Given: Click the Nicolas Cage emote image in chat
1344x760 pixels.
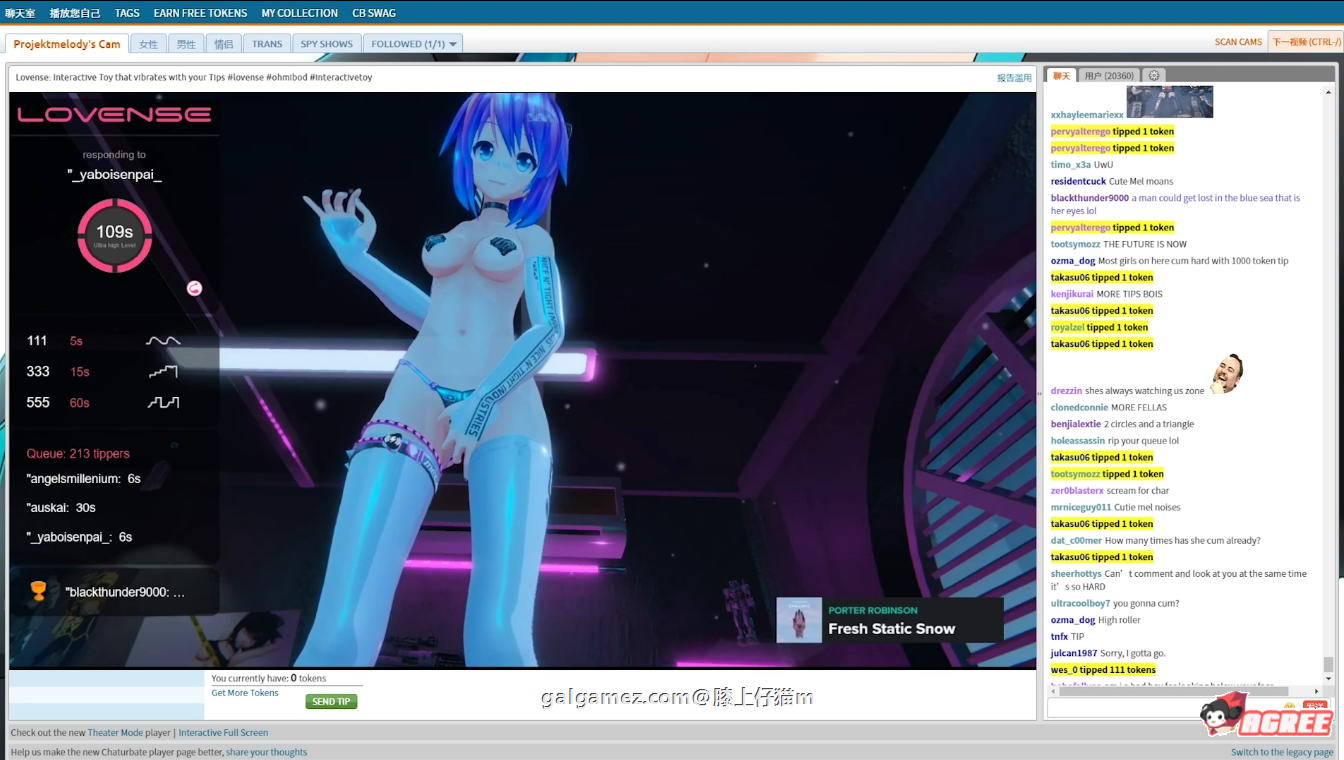Looking at the screenshot, I should [x=1227, y=374].
